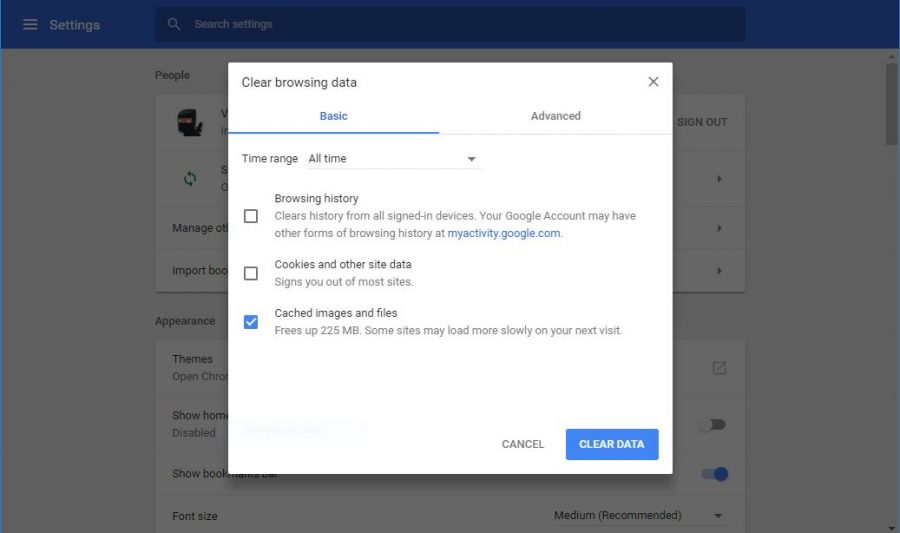Open Themes external link icon

719,368
